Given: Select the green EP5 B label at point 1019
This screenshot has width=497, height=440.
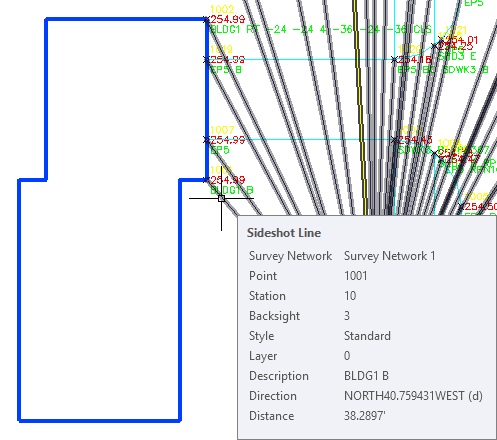Looking at the screenshot, I should pyautogui.click(x=226, y=69).
